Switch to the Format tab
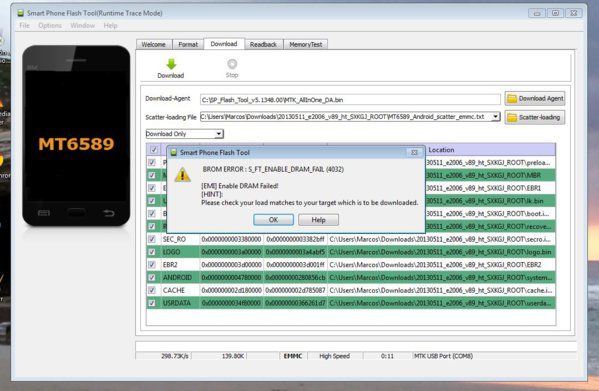Screen dimensions: 599x391 pos(188,45)
